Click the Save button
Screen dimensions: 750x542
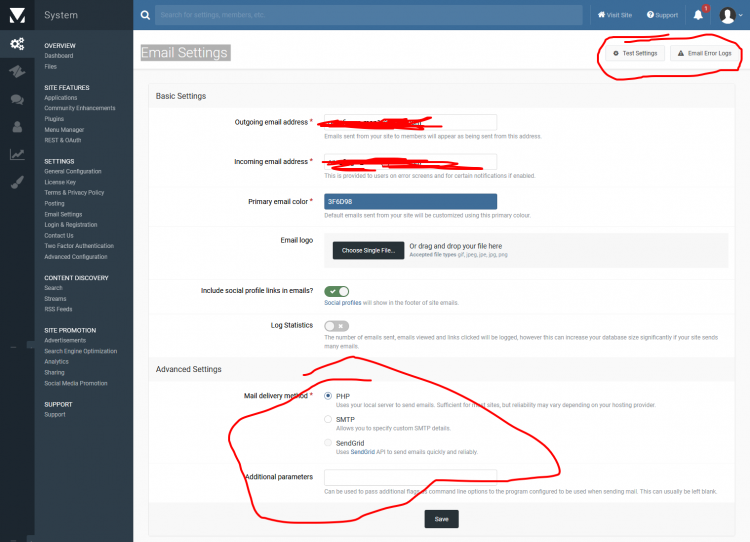(441, 518)
